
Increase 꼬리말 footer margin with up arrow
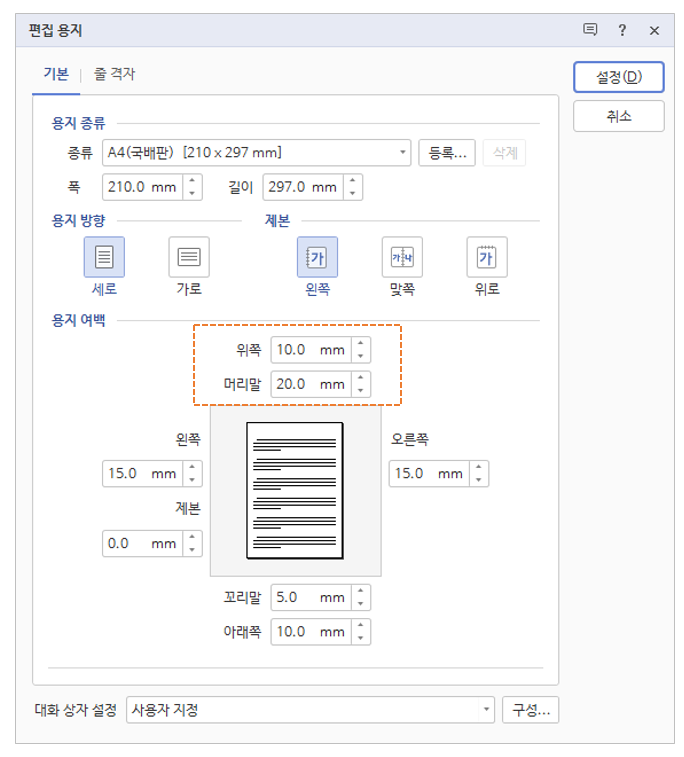point(361,591)
